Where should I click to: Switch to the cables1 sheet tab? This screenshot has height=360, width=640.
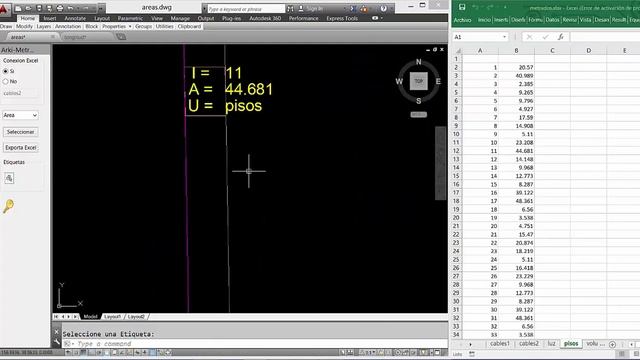click(500, 344)
